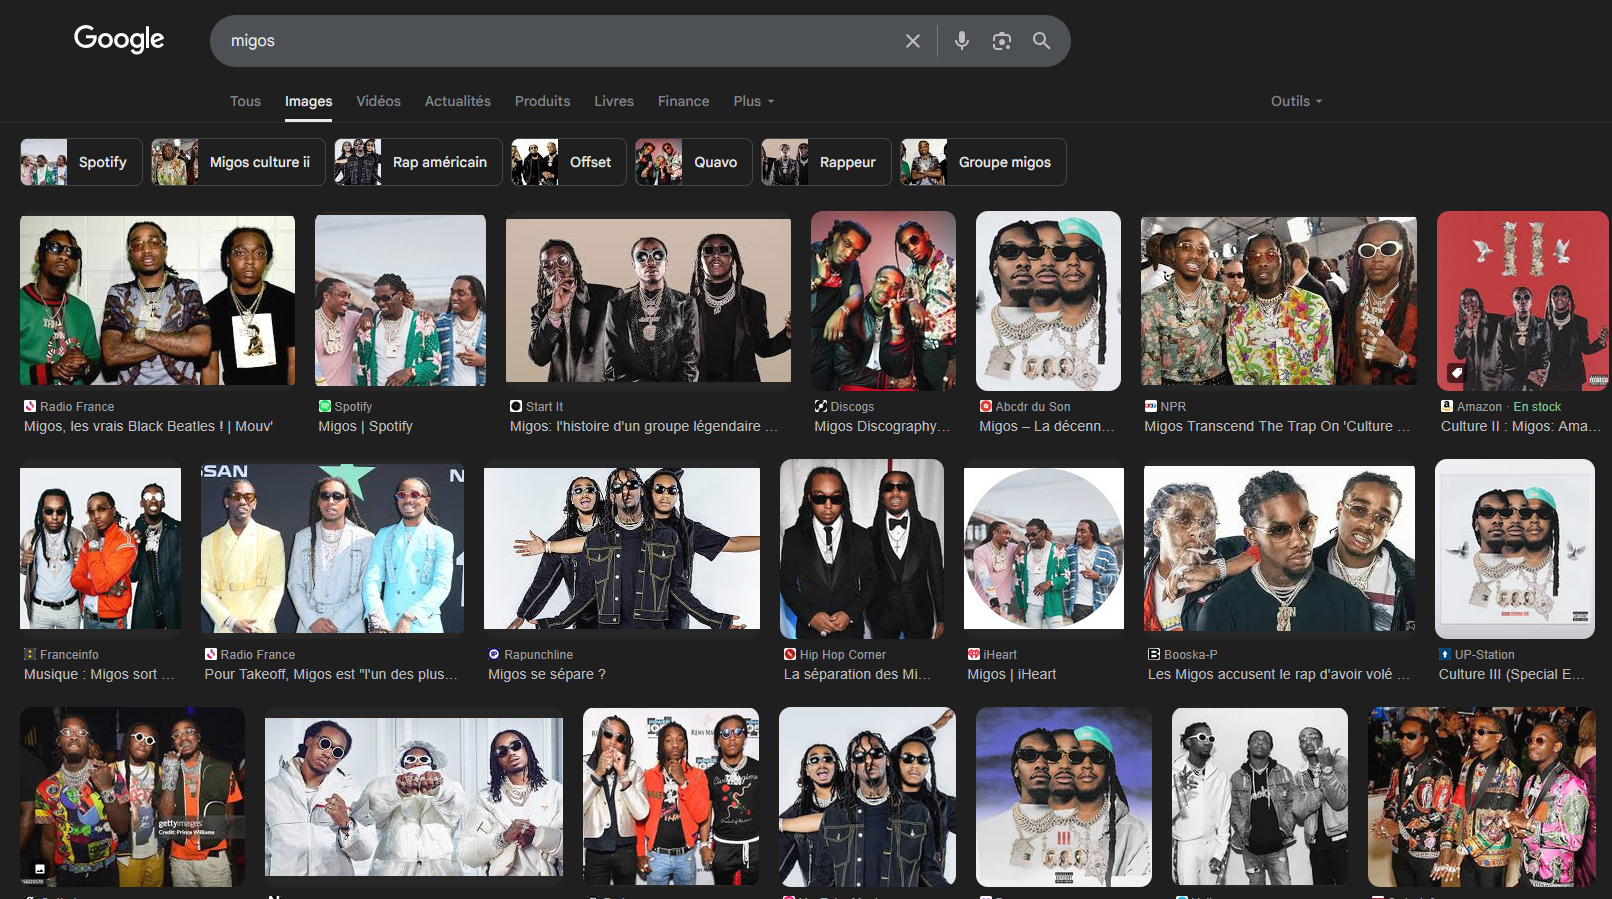Image resolution: width=1612 pixels, height=899 pixels.
Task: Open the Produits tab
Action: point(542,101)
